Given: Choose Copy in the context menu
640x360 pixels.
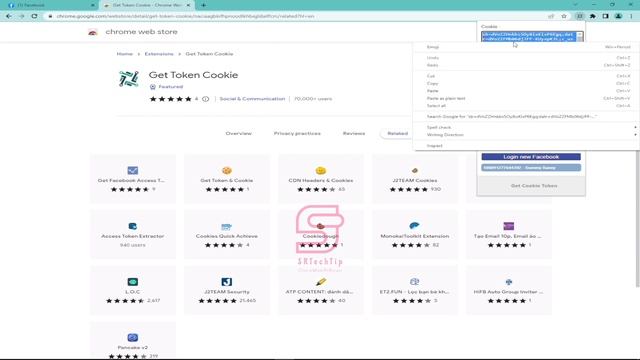Looking at the screenshot, I should (x=527, y=84).
